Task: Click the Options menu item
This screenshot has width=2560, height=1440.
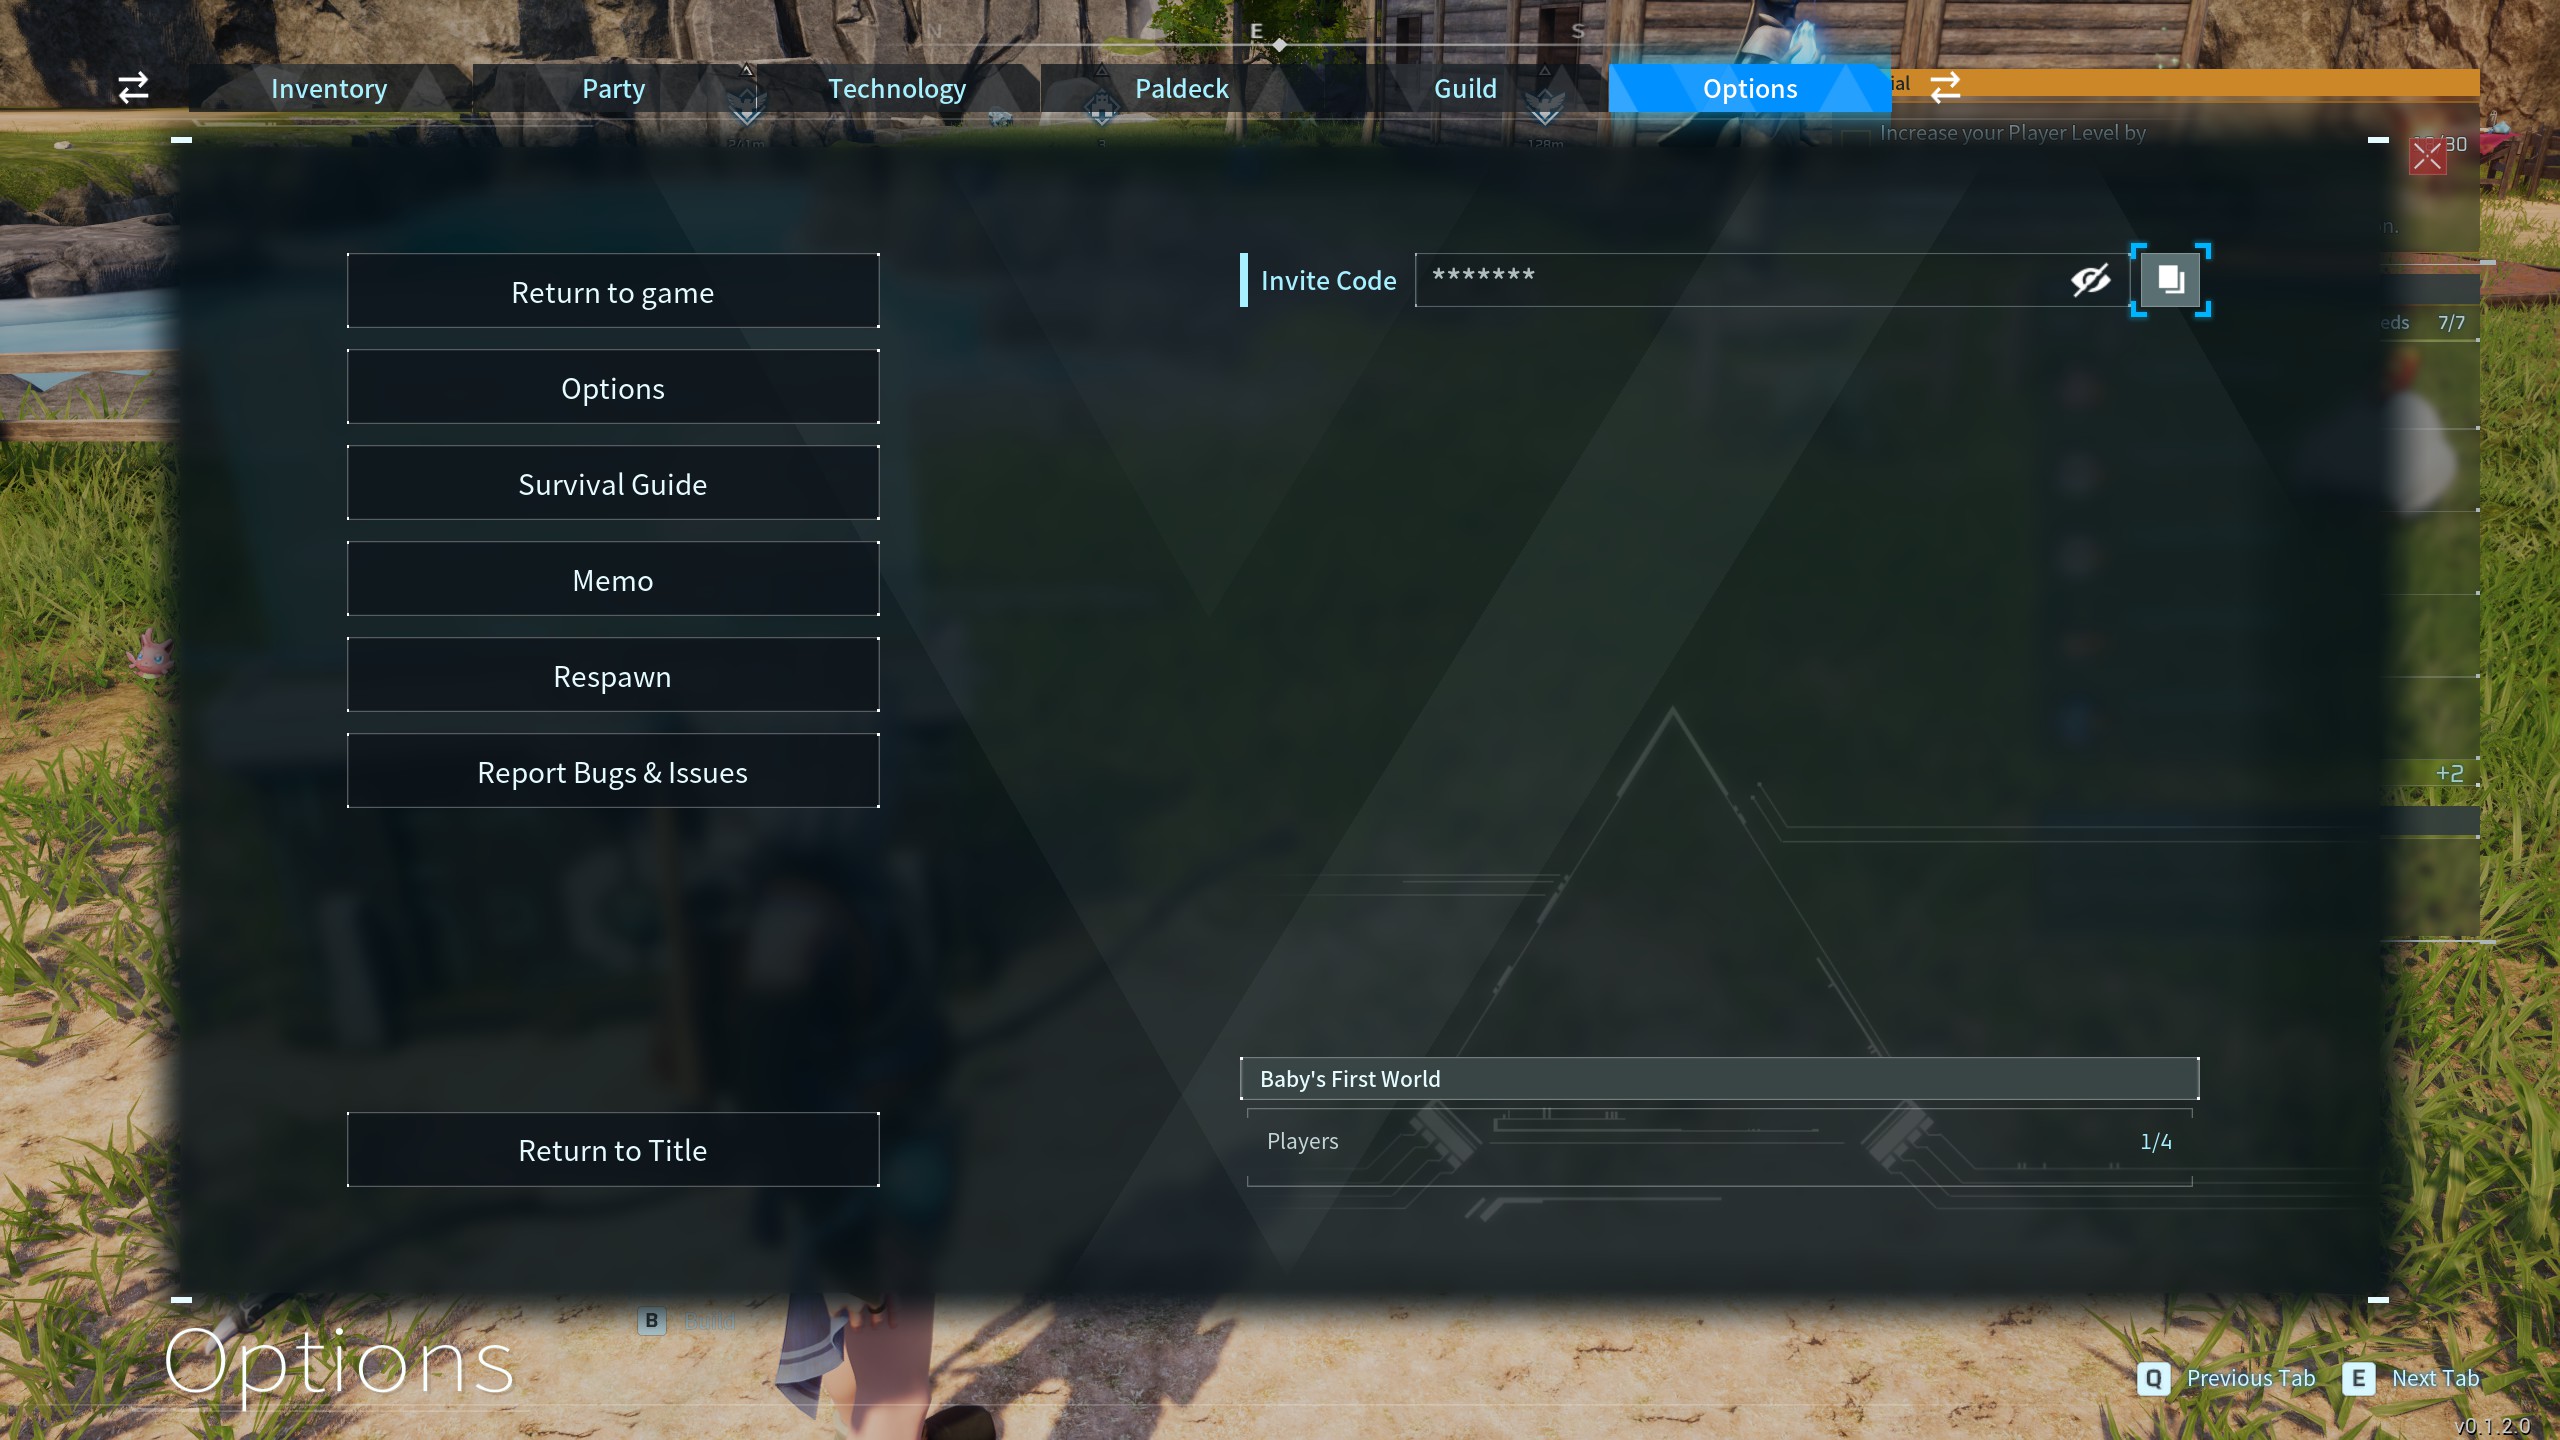Action: point(614,387)
